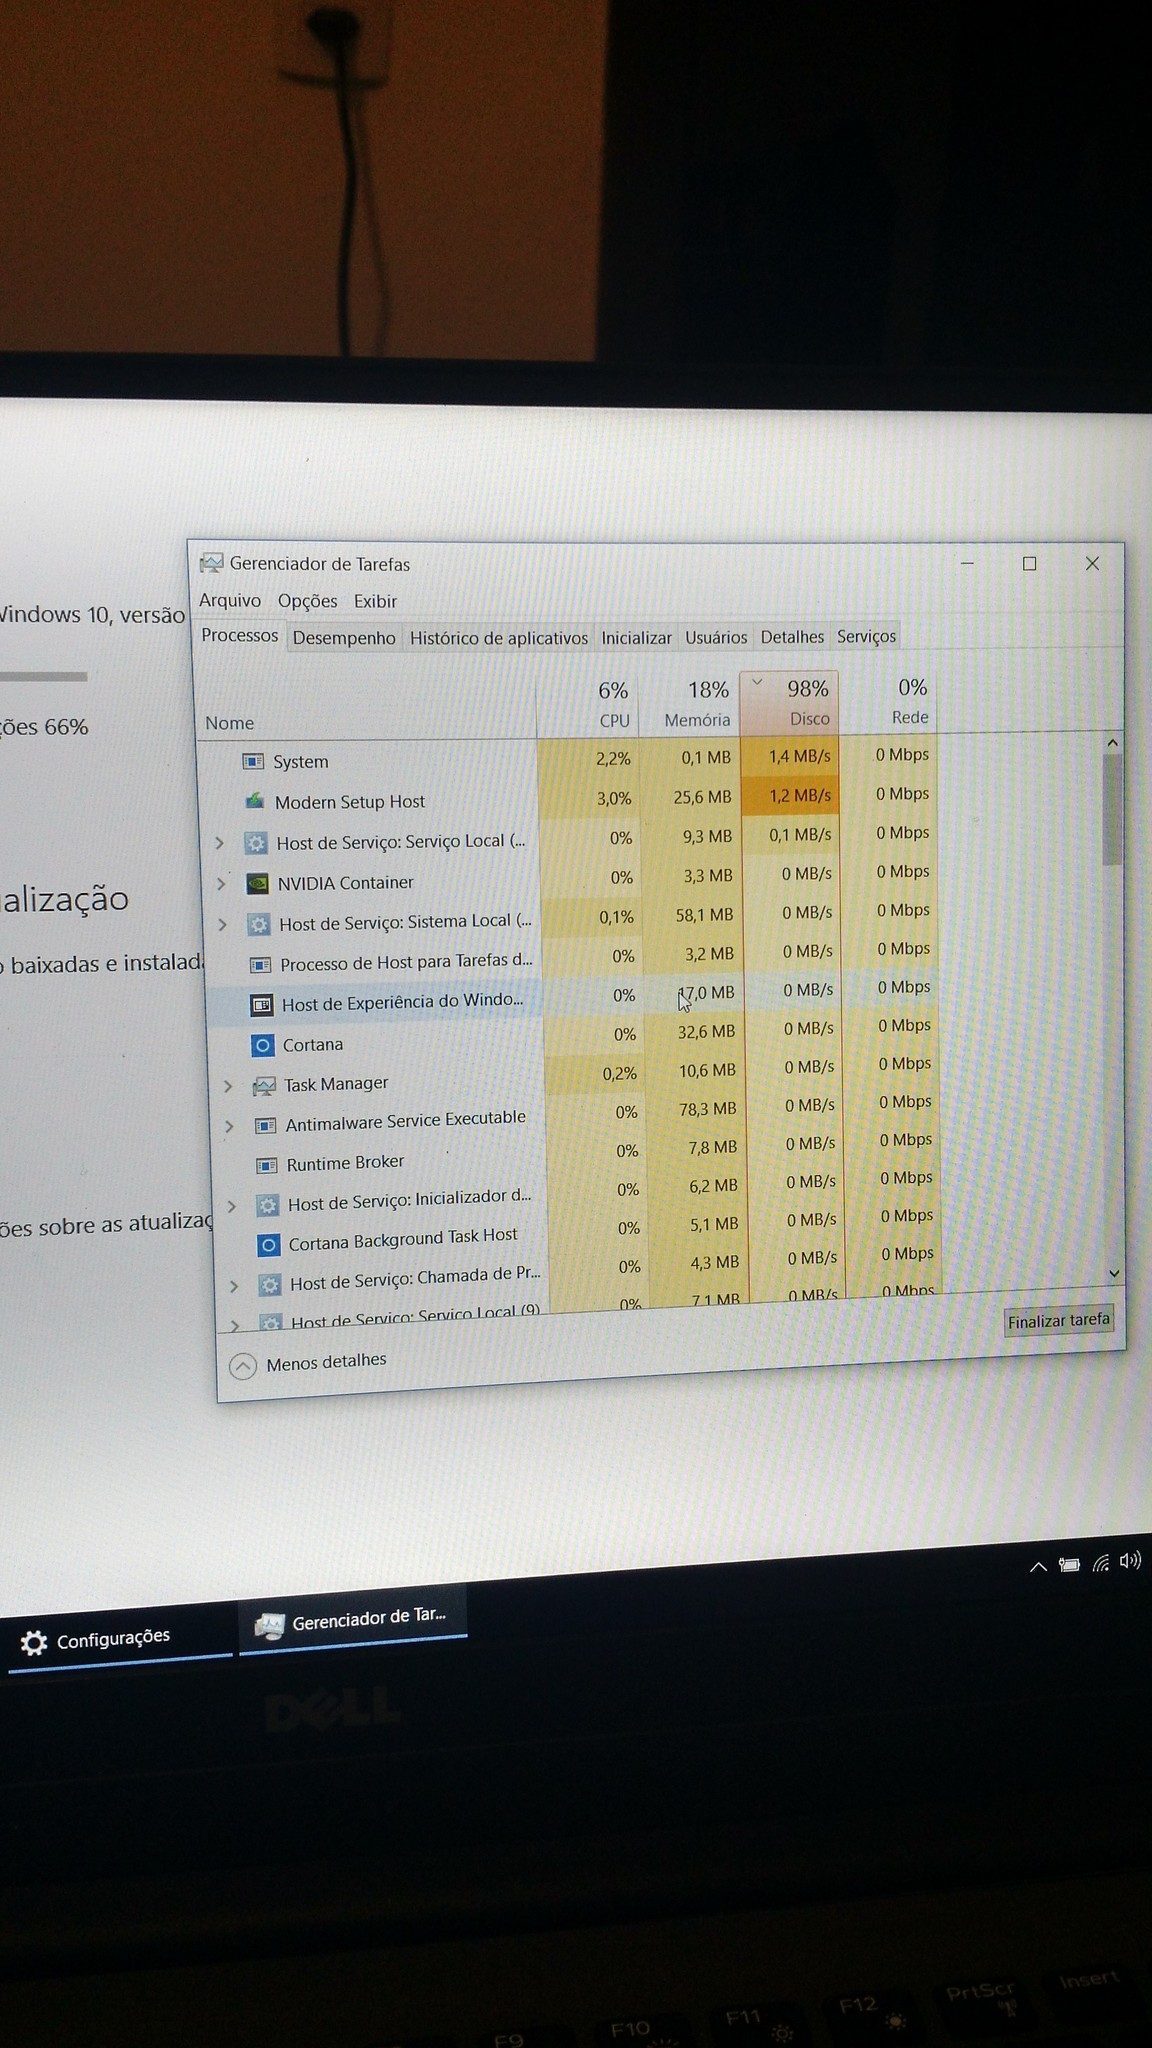Click gear icon of Host de Serviço: Sistema Local

(259, 925)
